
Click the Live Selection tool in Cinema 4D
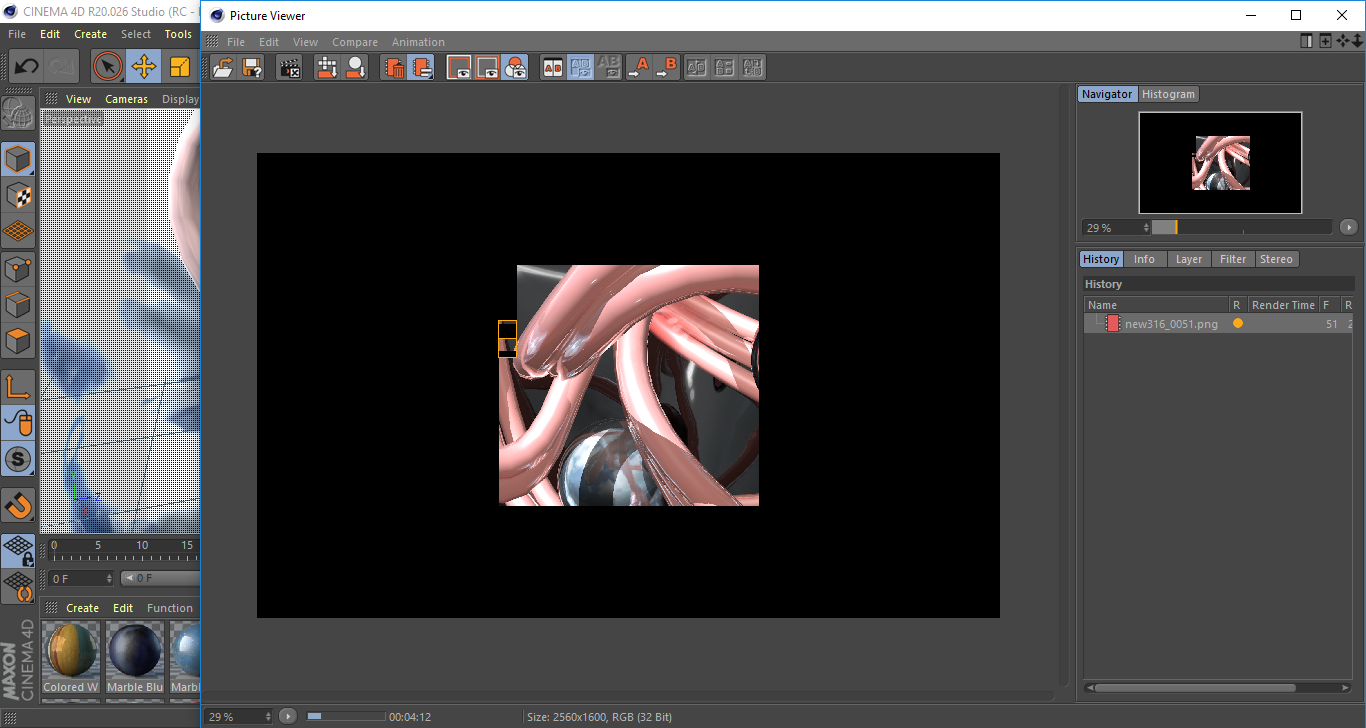(107, 67)
